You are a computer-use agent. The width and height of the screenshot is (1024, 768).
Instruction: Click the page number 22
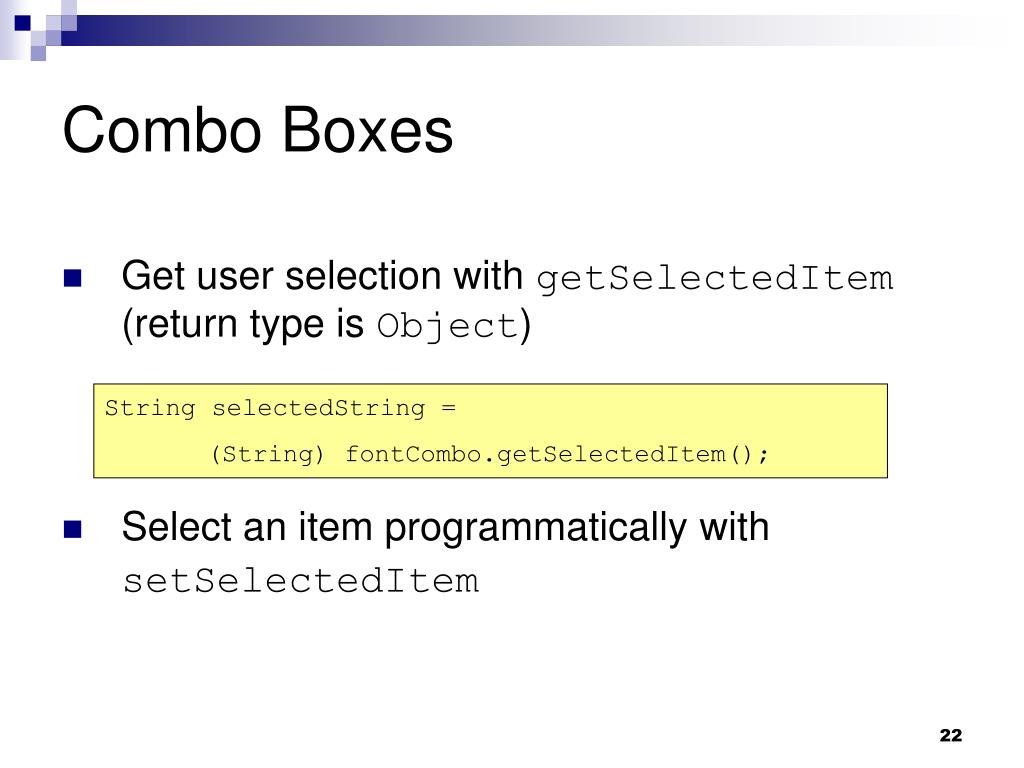[x=951, y=735]
